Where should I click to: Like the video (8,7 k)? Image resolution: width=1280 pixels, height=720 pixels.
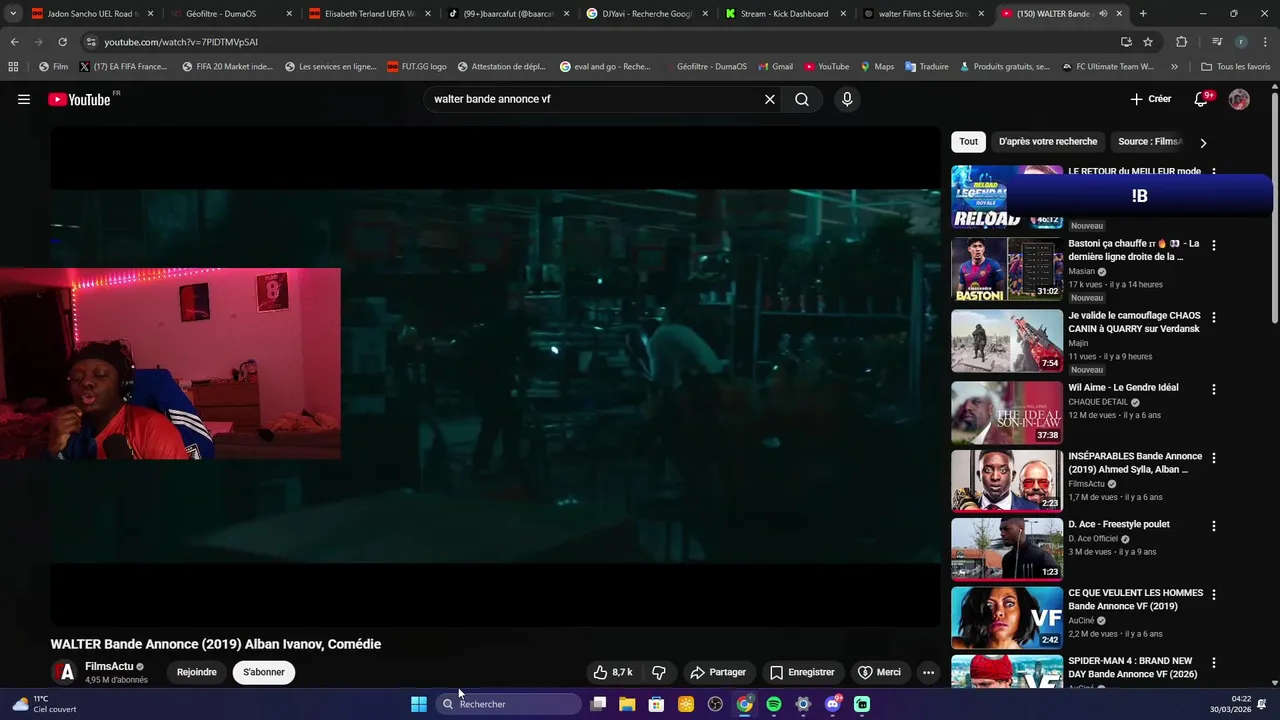click(x=613, y=672)
